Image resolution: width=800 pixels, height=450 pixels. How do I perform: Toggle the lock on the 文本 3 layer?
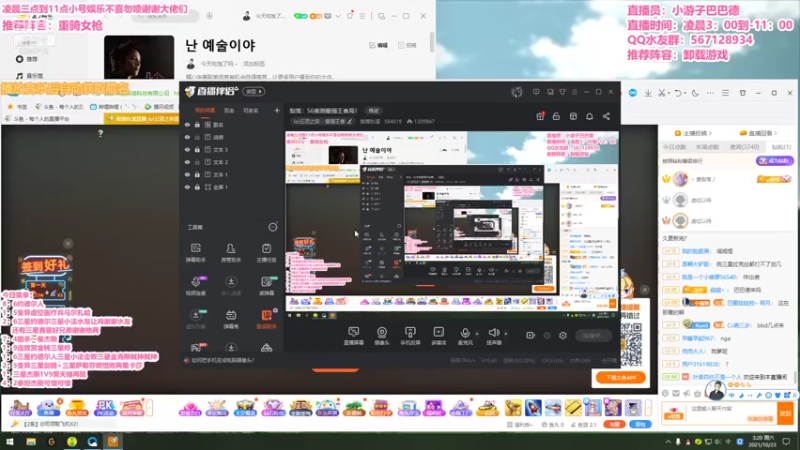pos(197,149)
